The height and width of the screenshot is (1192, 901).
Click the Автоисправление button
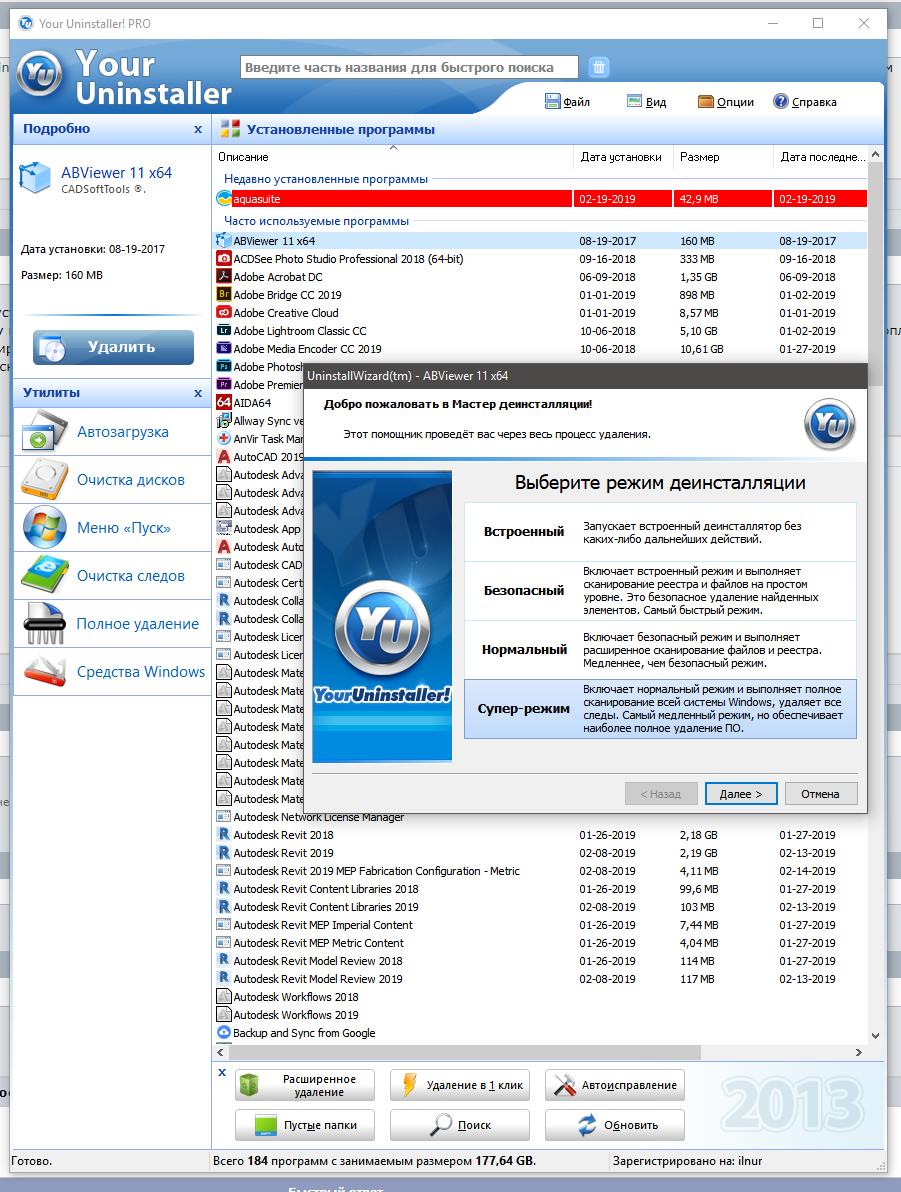coord(614,1086)
